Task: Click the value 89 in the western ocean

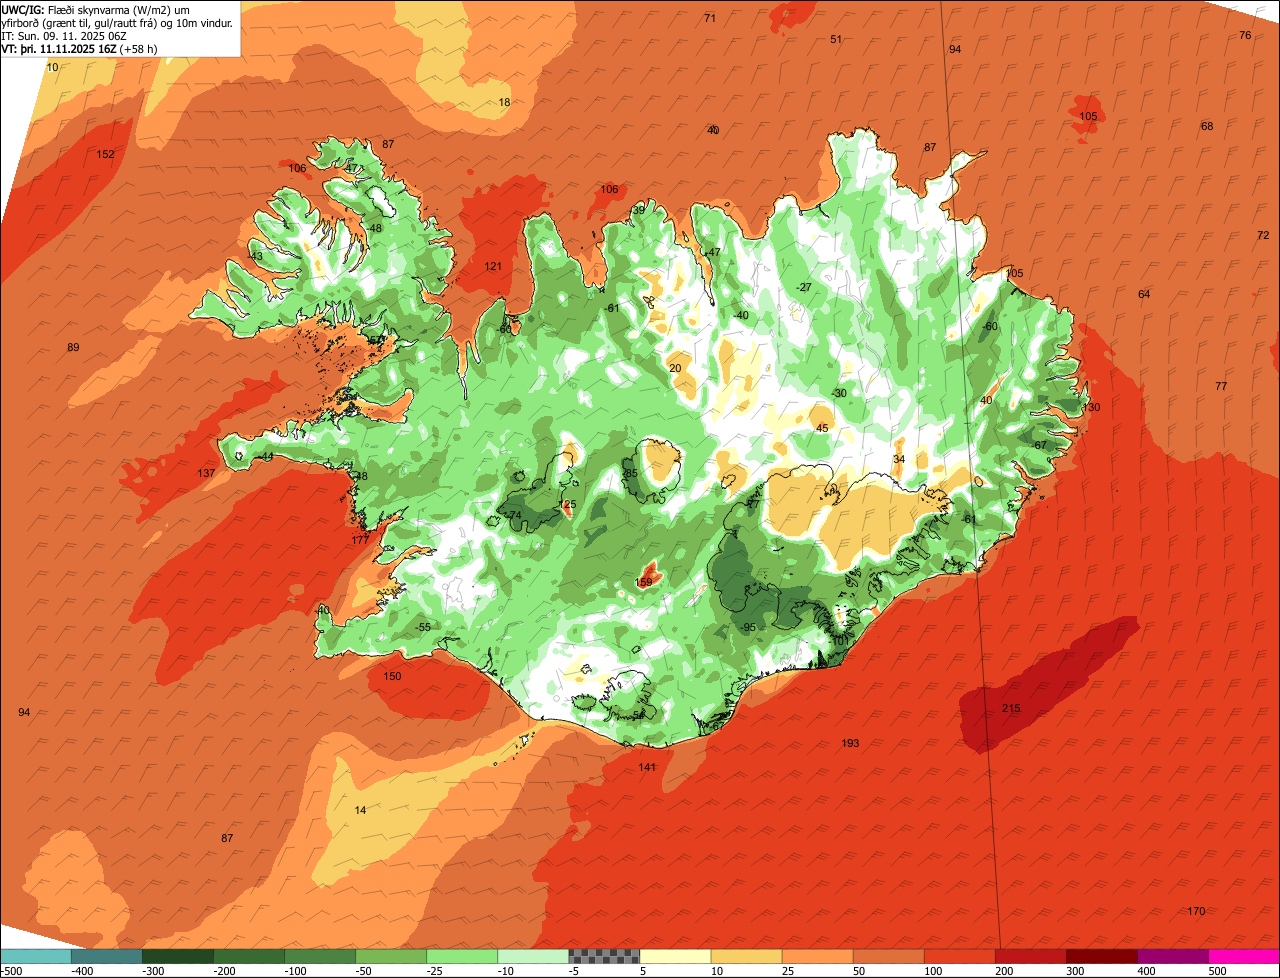Action: point(73,347)
